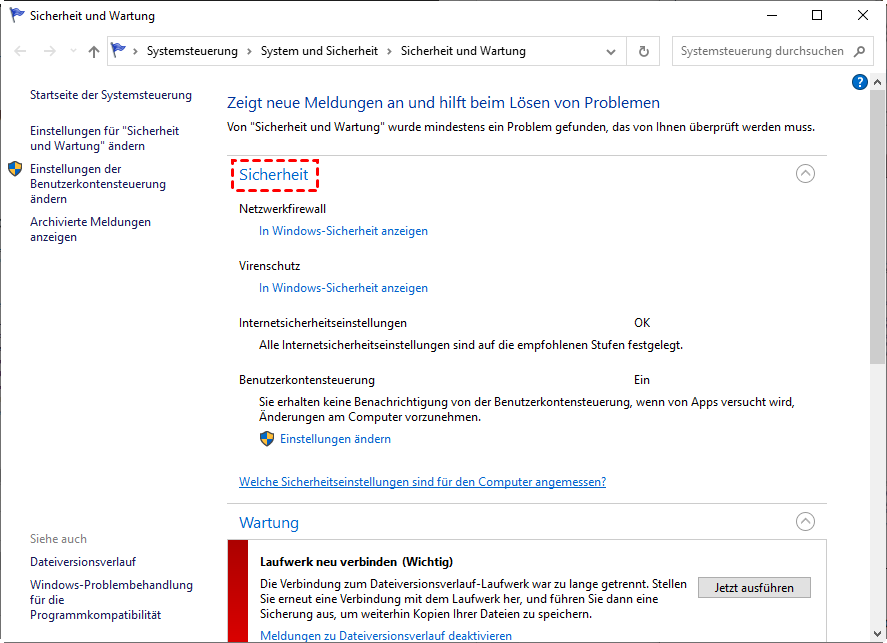Open Einstellungen für "Sicherheit und Wartung" ändern

coord(105,138)
